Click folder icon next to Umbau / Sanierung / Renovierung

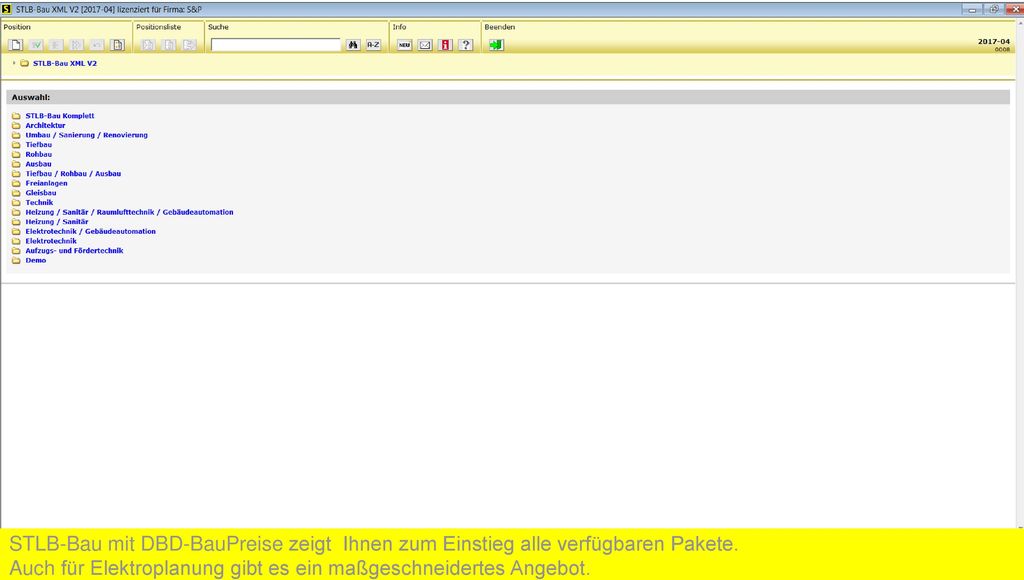[16, 135]
